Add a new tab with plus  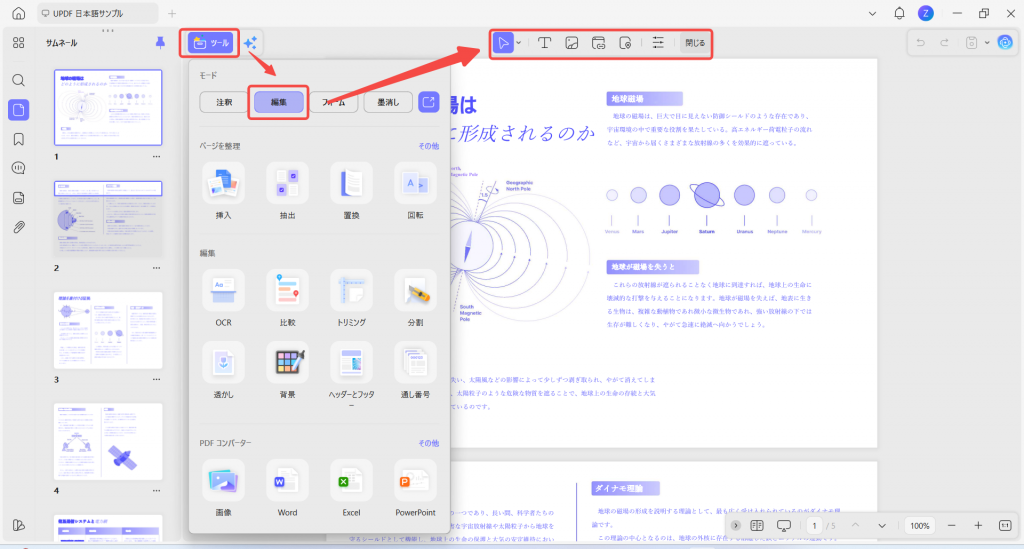pyautogui.click(x=172, y=13)
